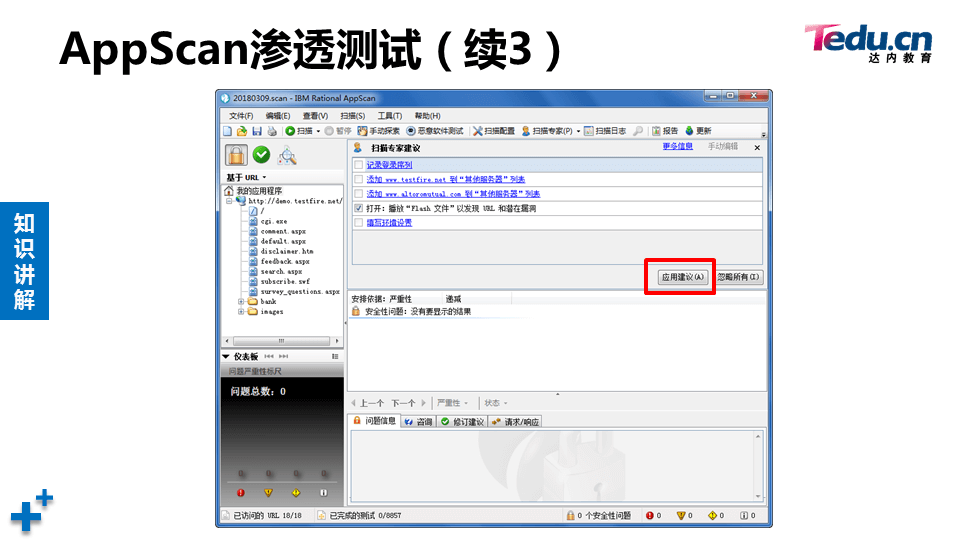Screen dimensions: 960x540
Task: Check the 添加 www.altoromutual.com checkbox
Action: click(359, 194)
